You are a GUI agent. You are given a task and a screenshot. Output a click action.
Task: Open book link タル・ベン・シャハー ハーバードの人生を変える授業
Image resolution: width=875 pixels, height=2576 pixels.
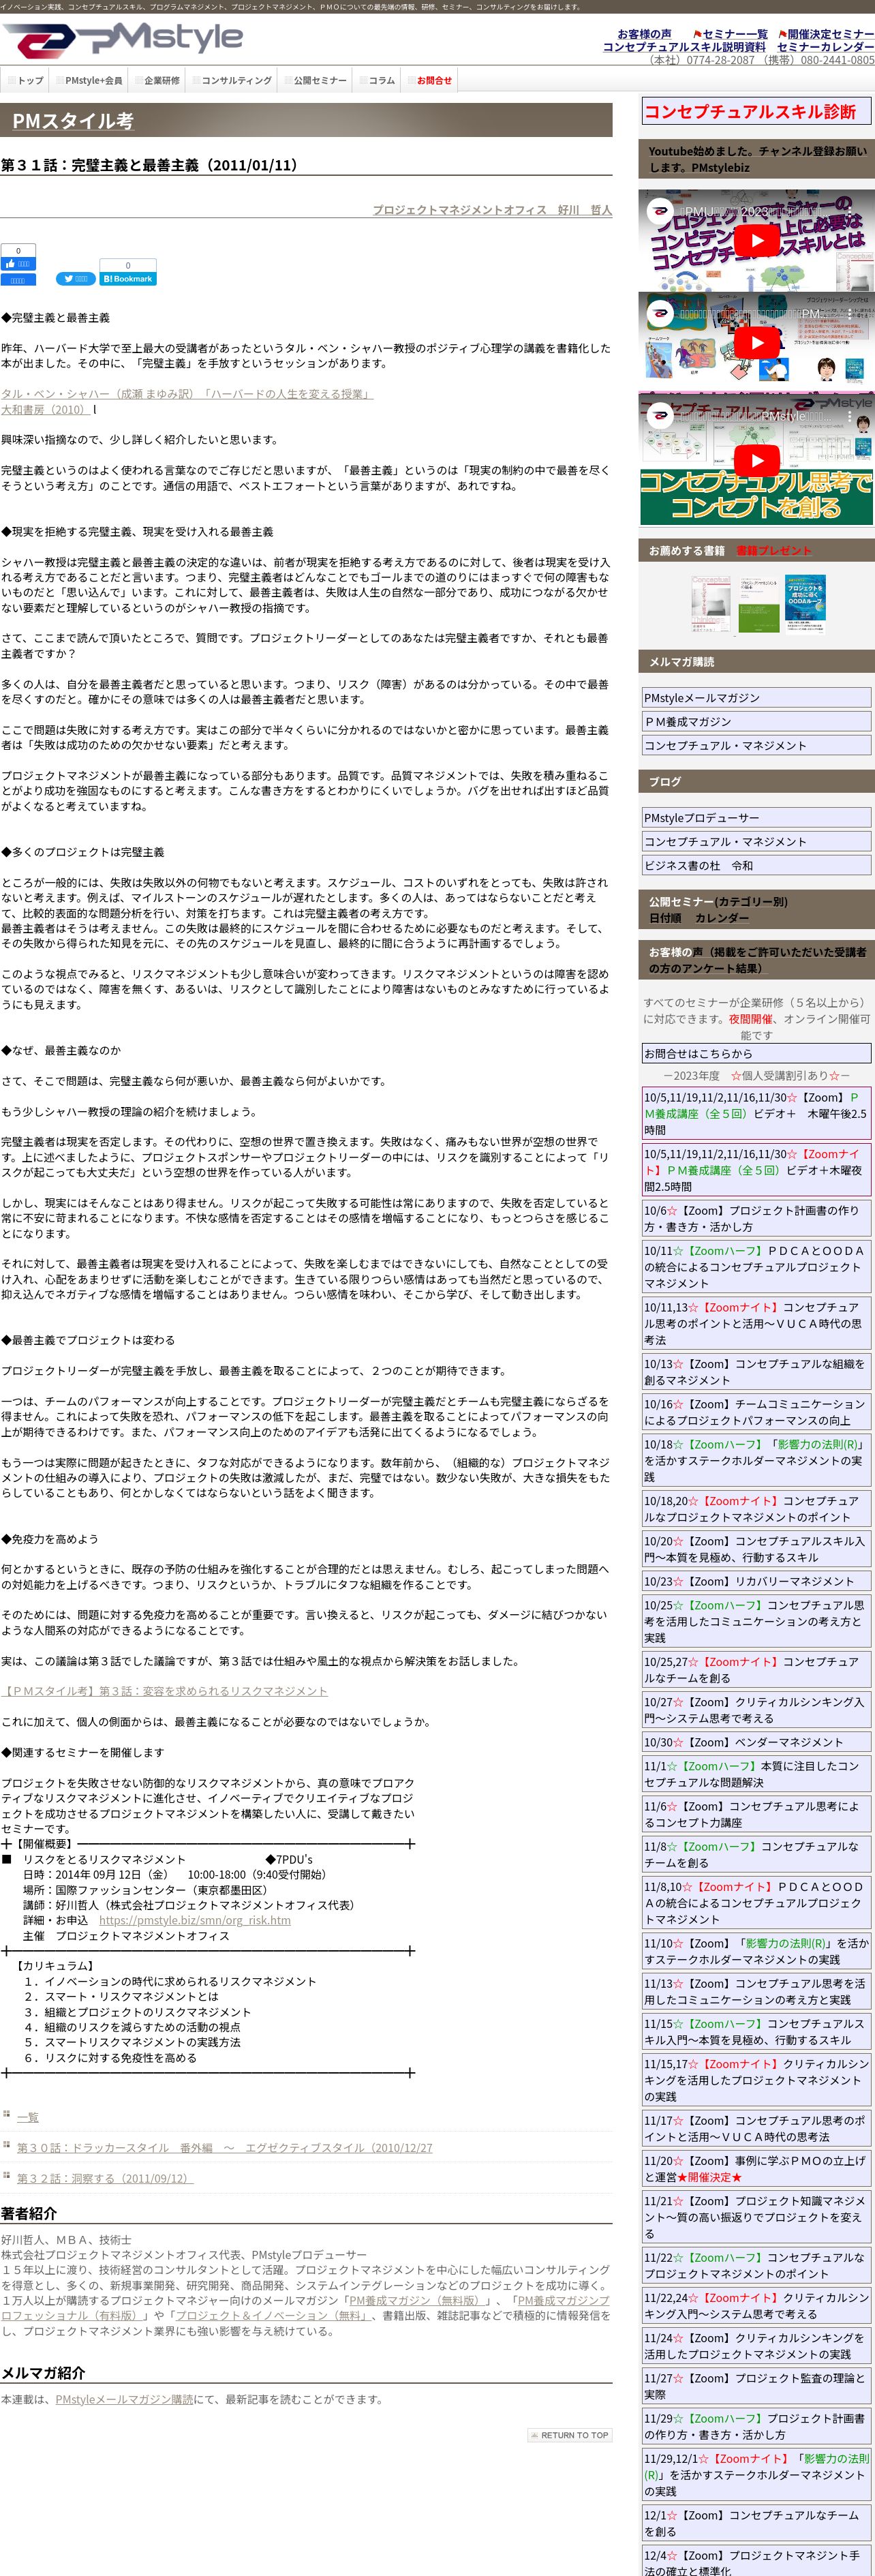(x=187, y=394)
